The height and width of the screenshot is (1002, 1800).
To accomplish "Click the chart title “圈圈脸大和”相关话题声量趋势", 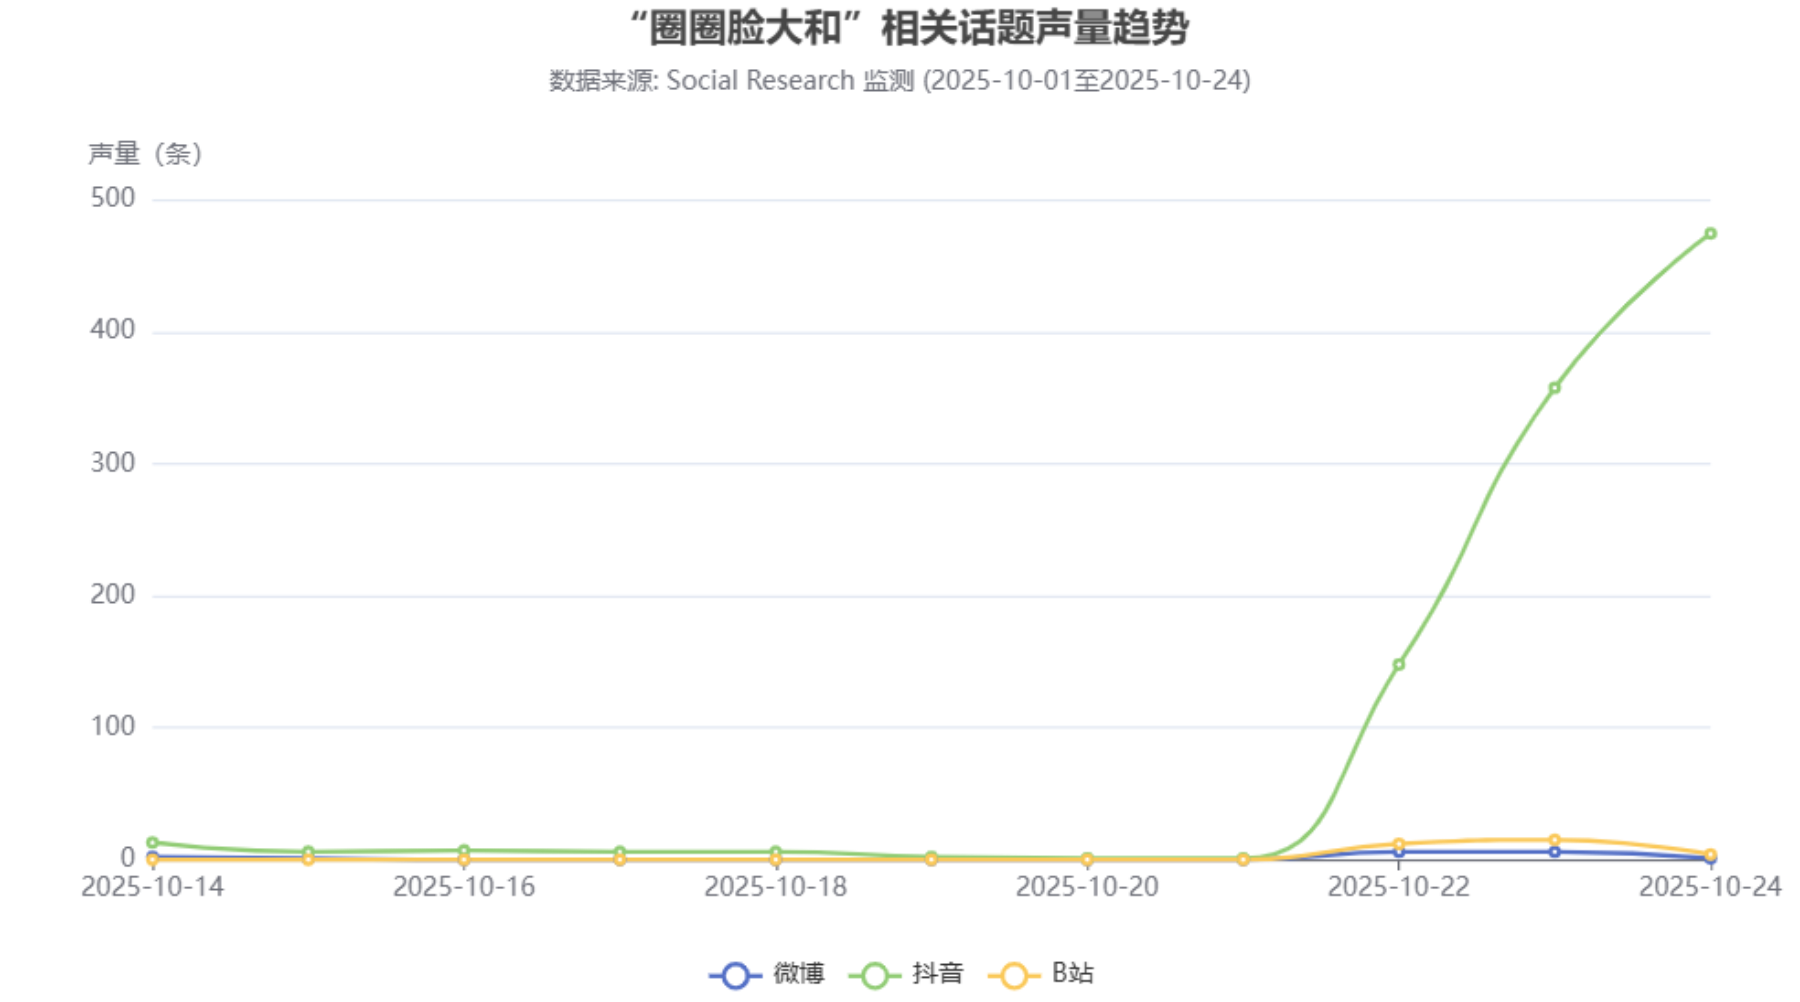I will pyautogui.click(x=908, y=28).
